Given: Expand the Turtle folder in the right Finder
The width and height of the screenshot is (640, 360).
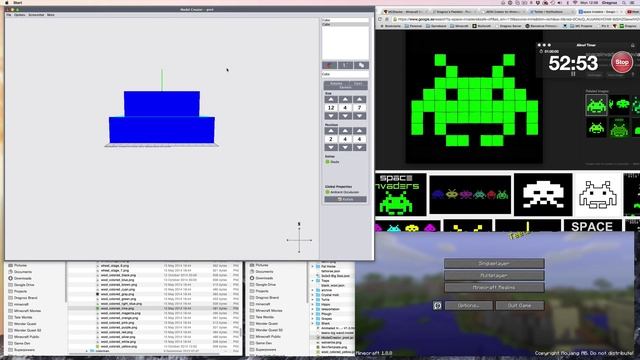Looking at the screenshot, I should coord(313,300).
